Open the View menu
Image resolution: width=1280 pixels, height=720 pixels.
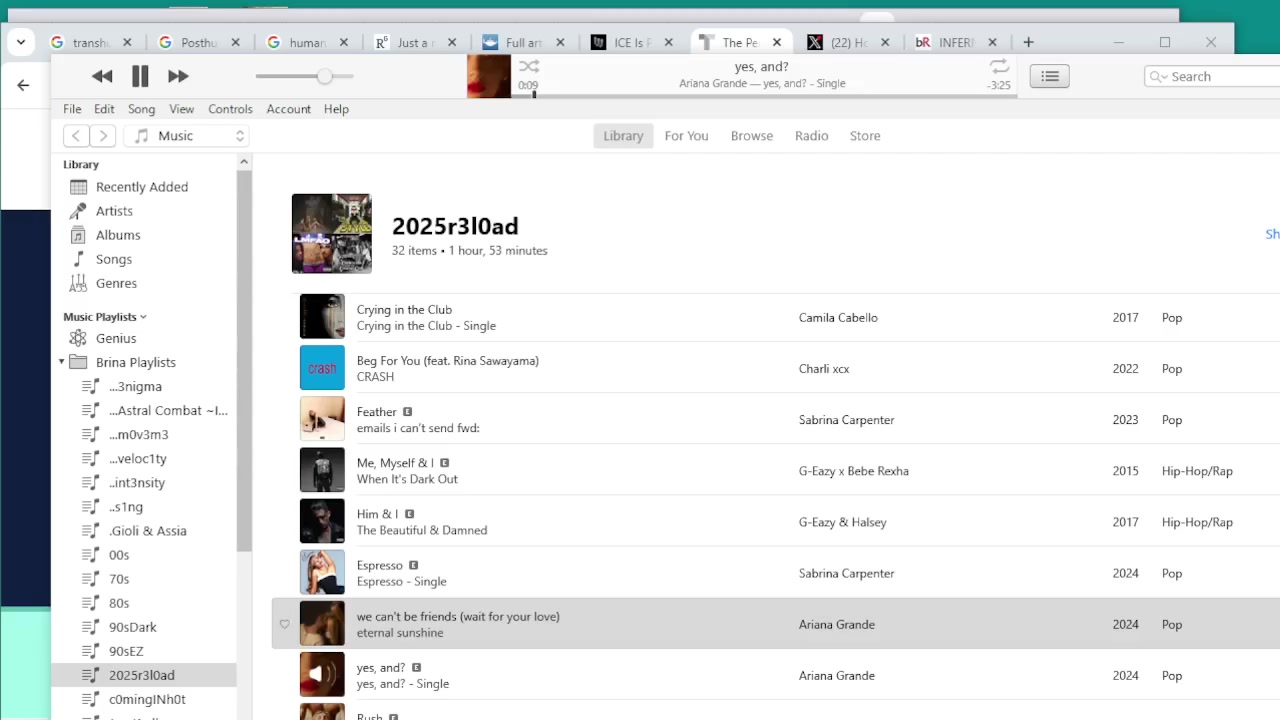click(x=181, y=109)
